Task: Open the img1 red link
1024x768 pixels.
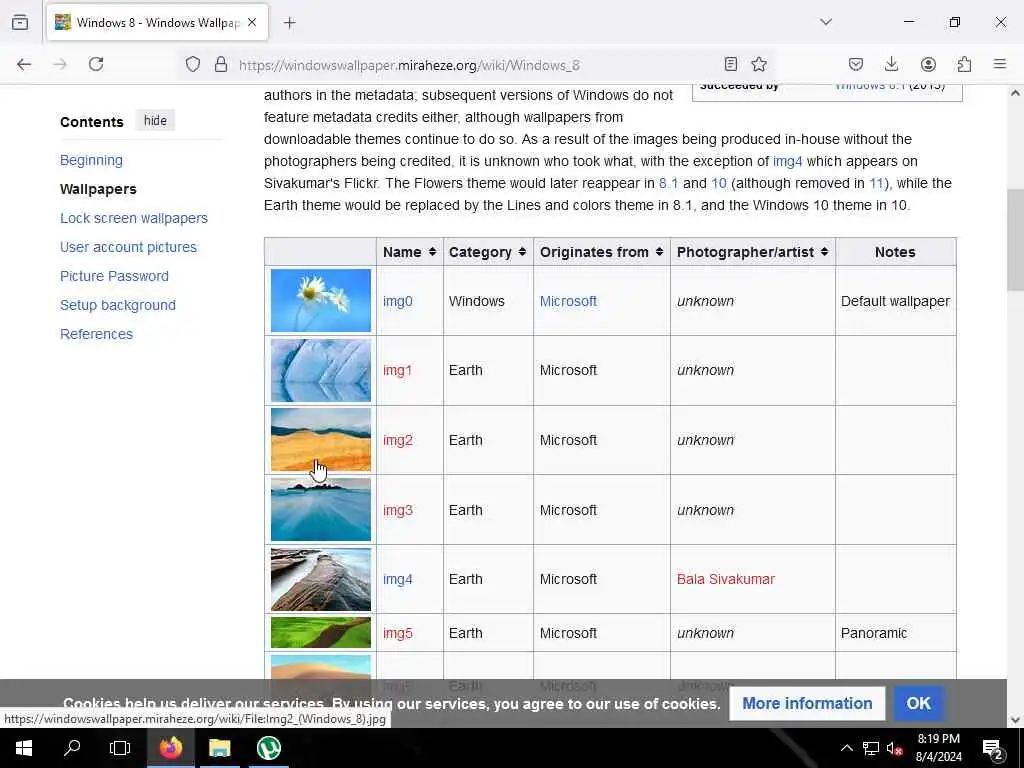Action: pos(398,370)
